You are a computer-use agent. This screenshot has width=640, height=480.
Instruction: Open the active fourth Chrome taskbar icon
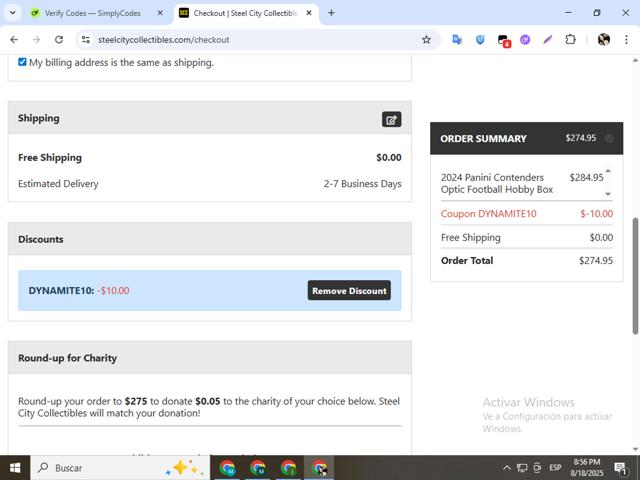pos(319,468)
